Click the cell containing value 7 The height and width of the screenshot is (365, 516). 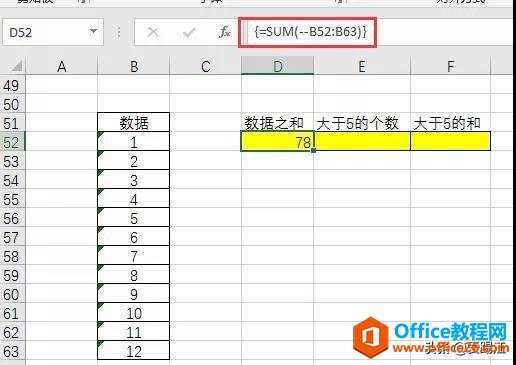coord(134,256)
